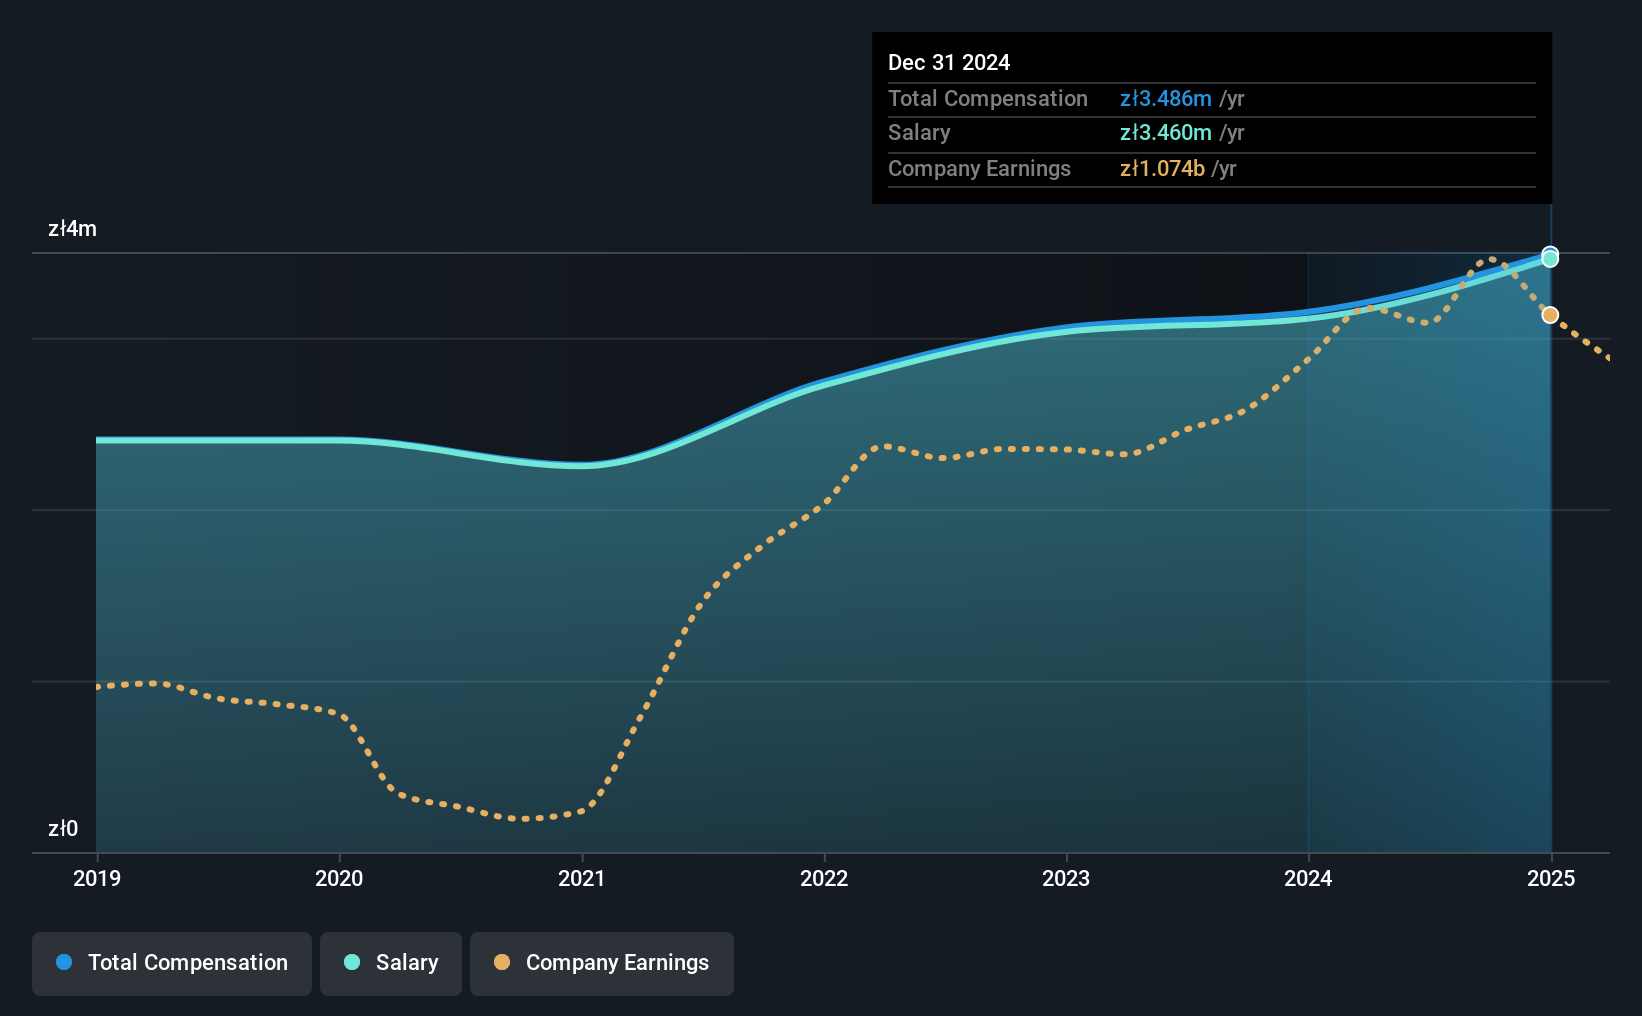This screenshot has width=1642, height=1016.
Task: Select the 2022 x-axis label
Action: 824,878
